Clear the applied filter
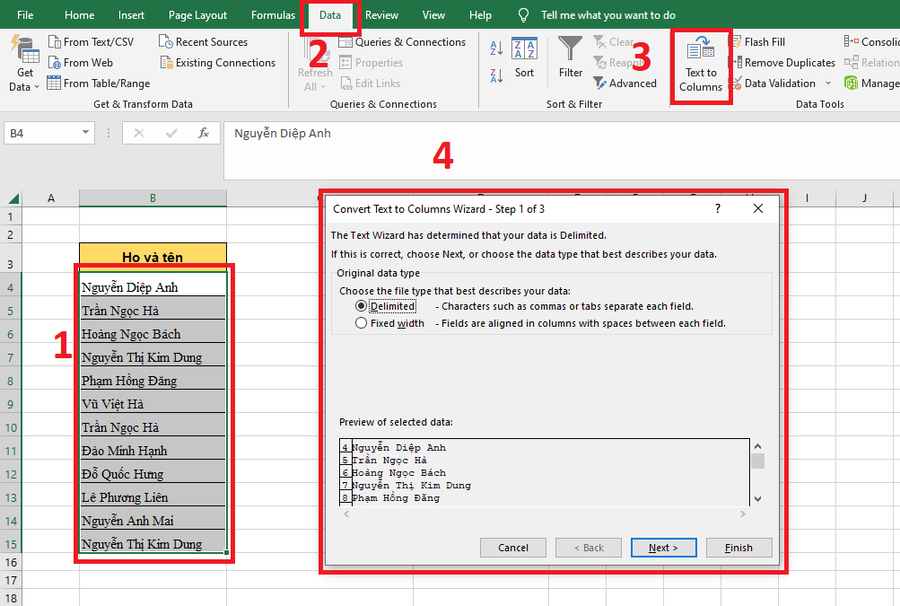The width and height of the screenshot is (900, 606). coord(613,42)
